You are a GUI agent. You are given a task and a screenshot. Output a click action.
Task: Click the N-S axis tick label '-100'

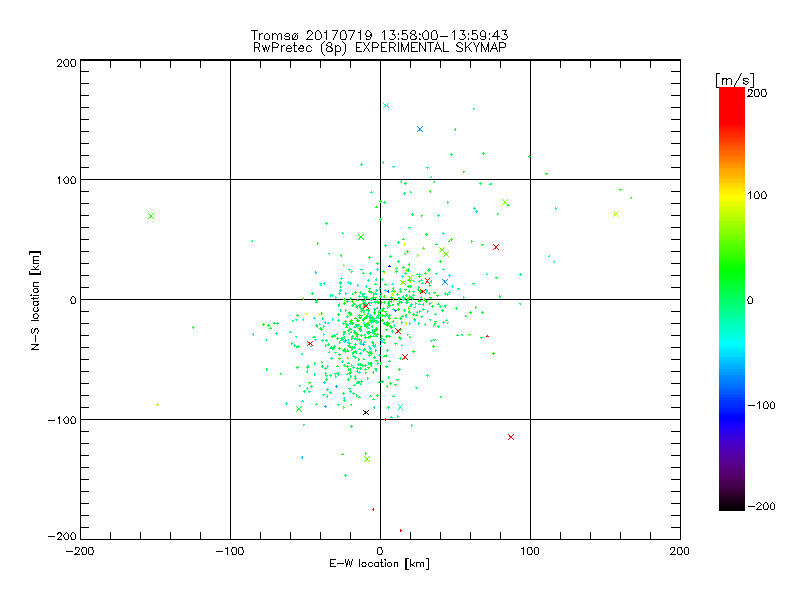[62, 420]
